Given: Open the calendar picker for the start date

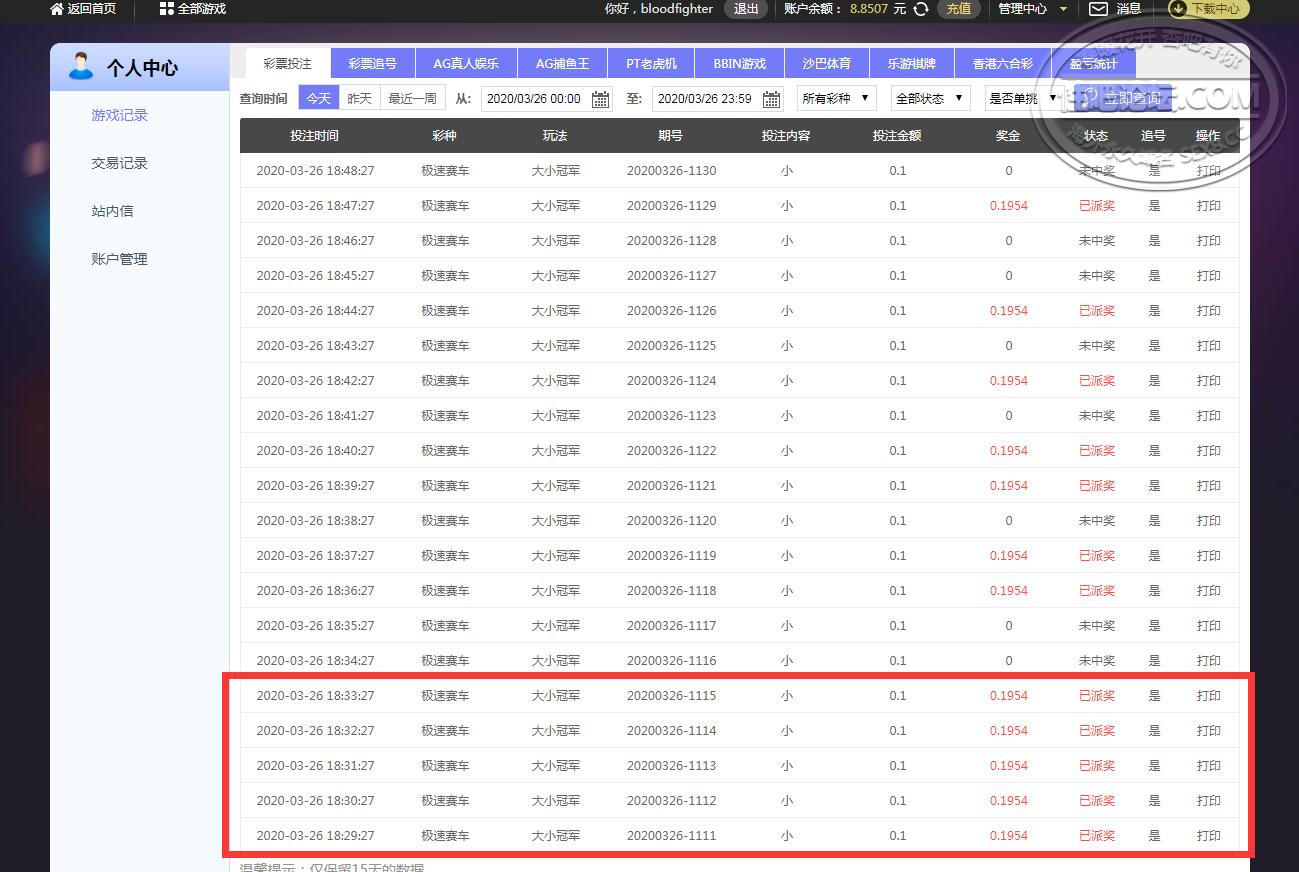Looking at the screenshot, I should tap(600, 99).
